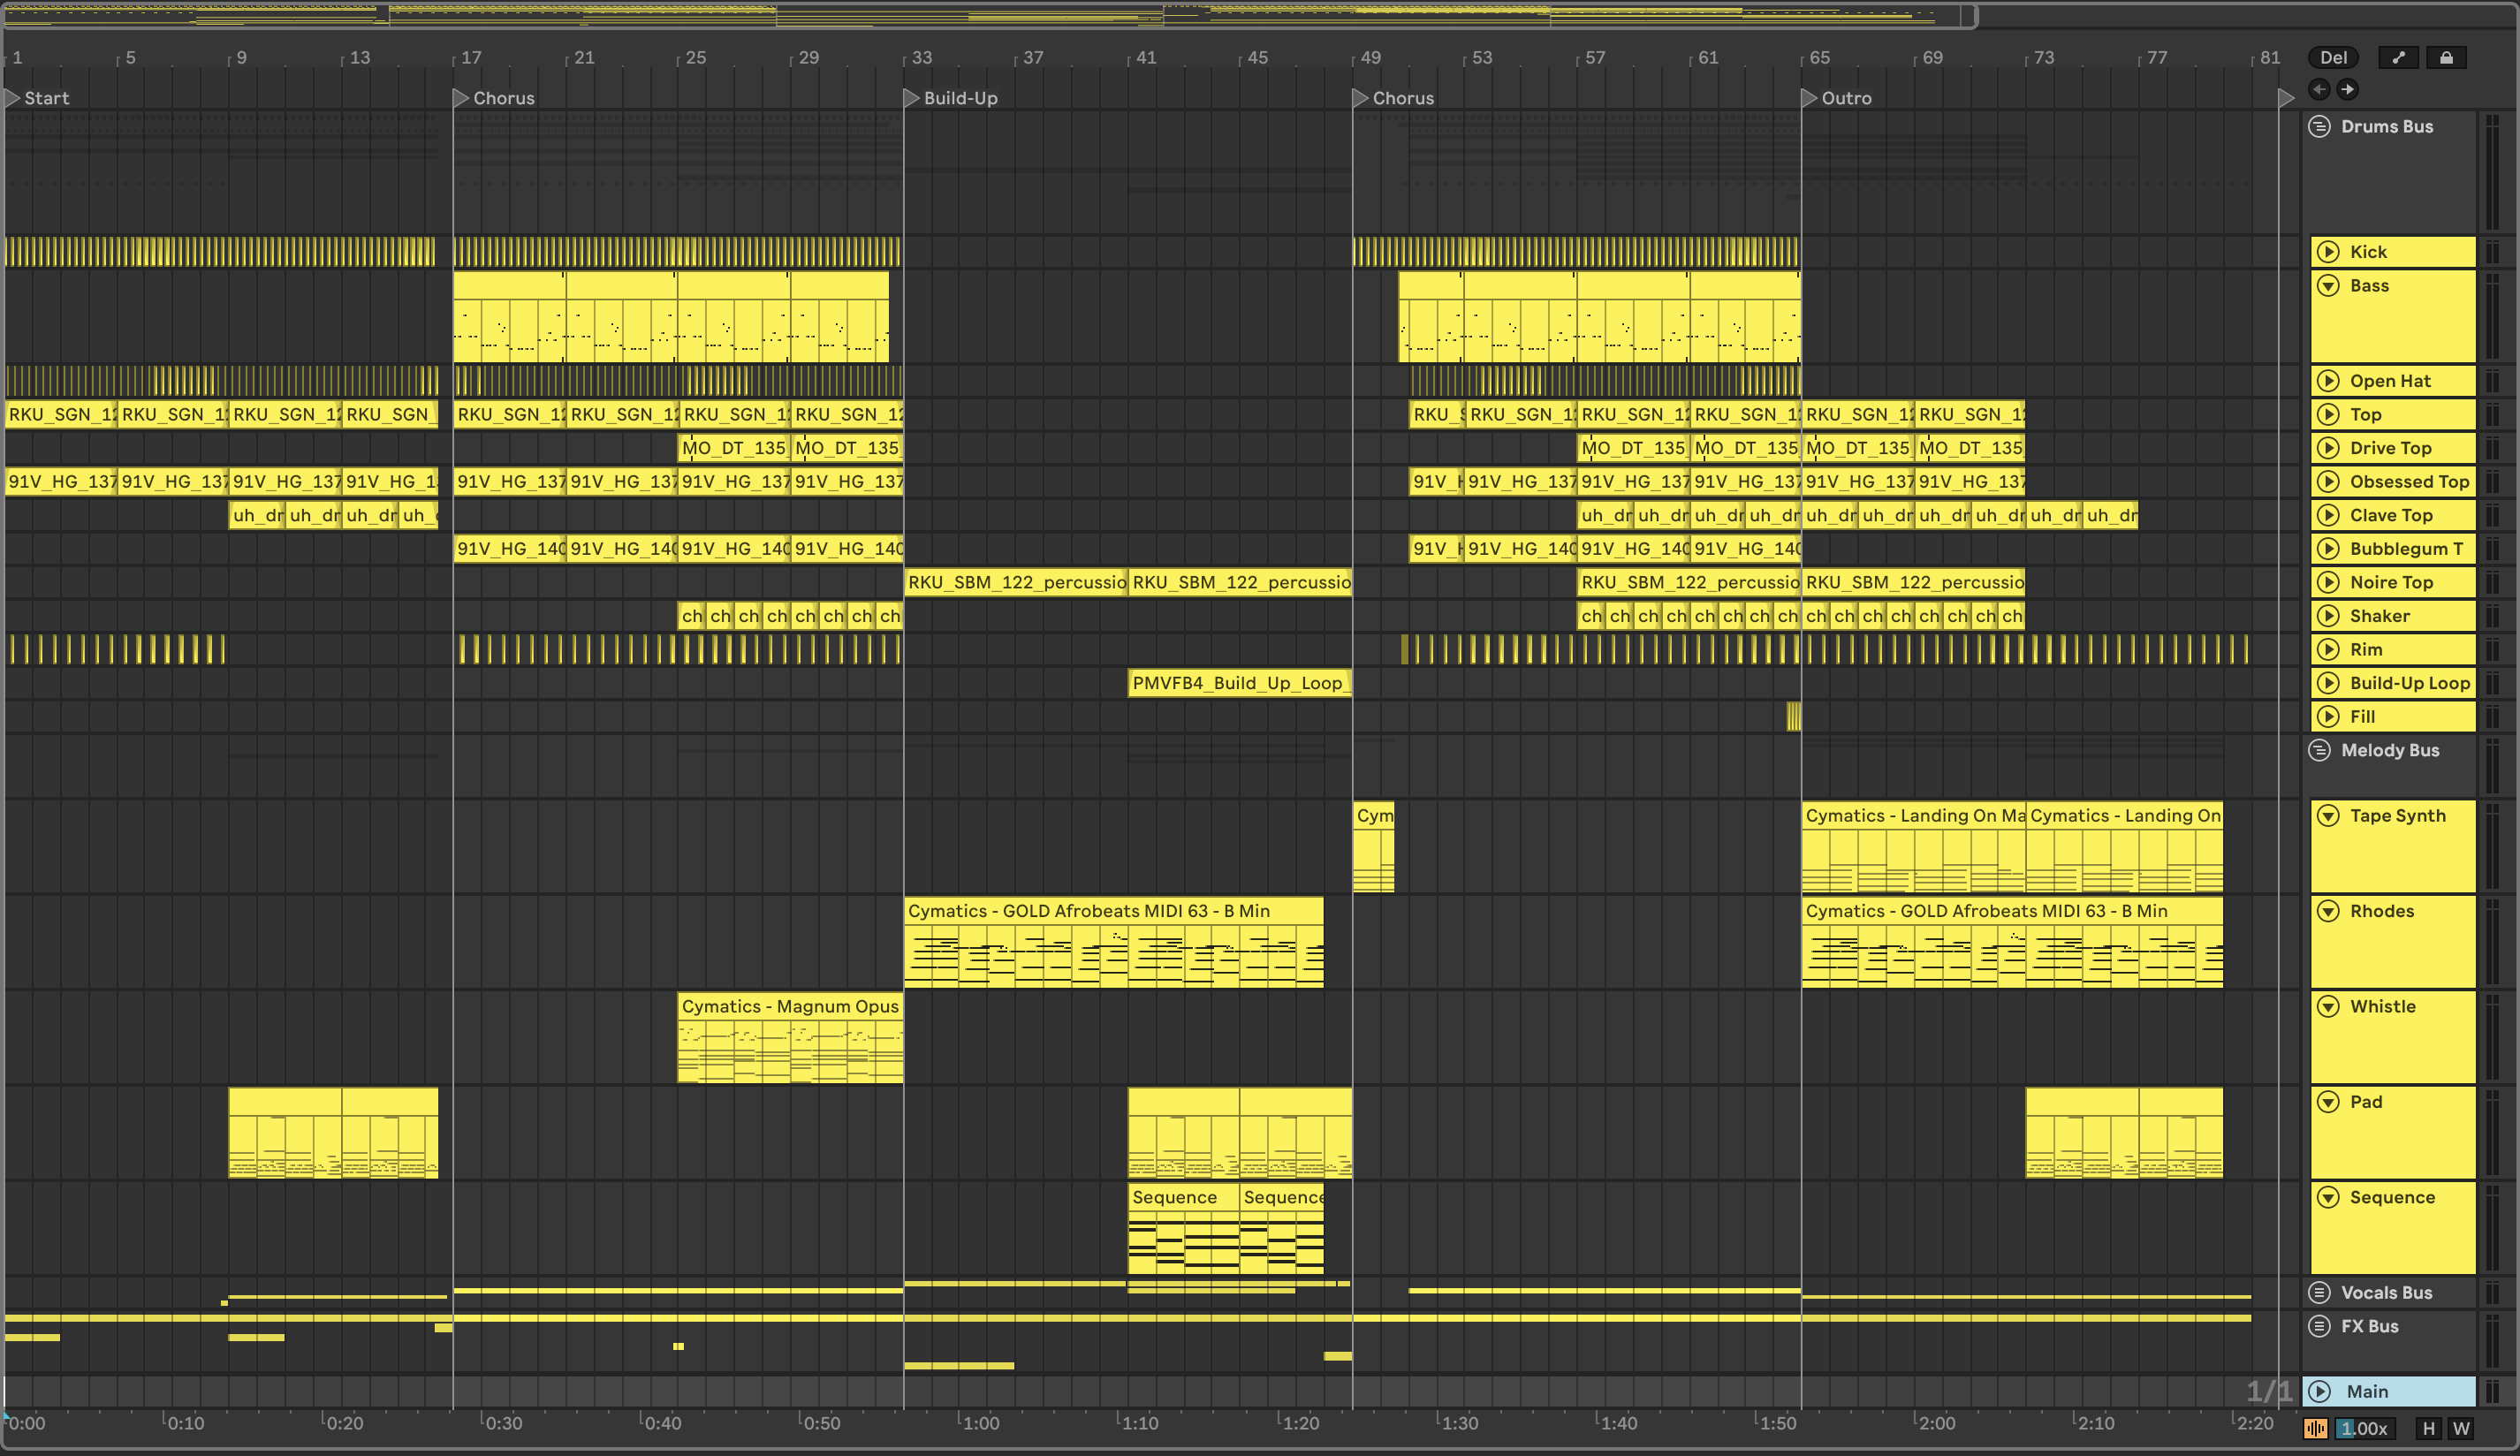The height and width of the screenshot is (1456, 2520).
Task: Optimize arrangement height with H button
Action: pos(2429,1429)
